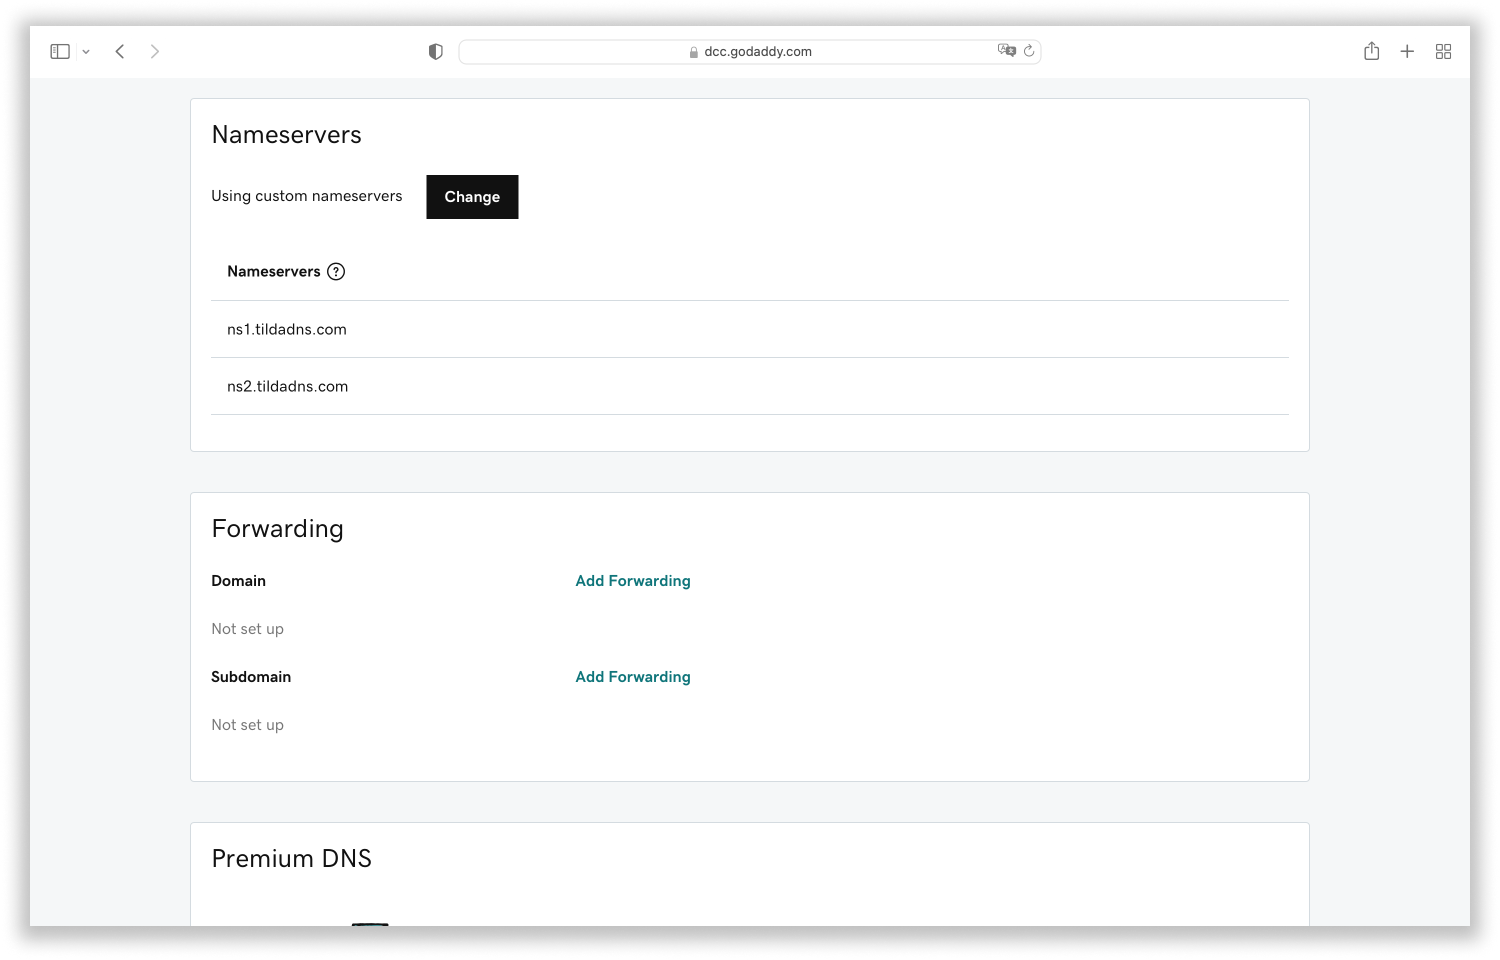Open translation options in the address bar

click(x=1008, y=50)
